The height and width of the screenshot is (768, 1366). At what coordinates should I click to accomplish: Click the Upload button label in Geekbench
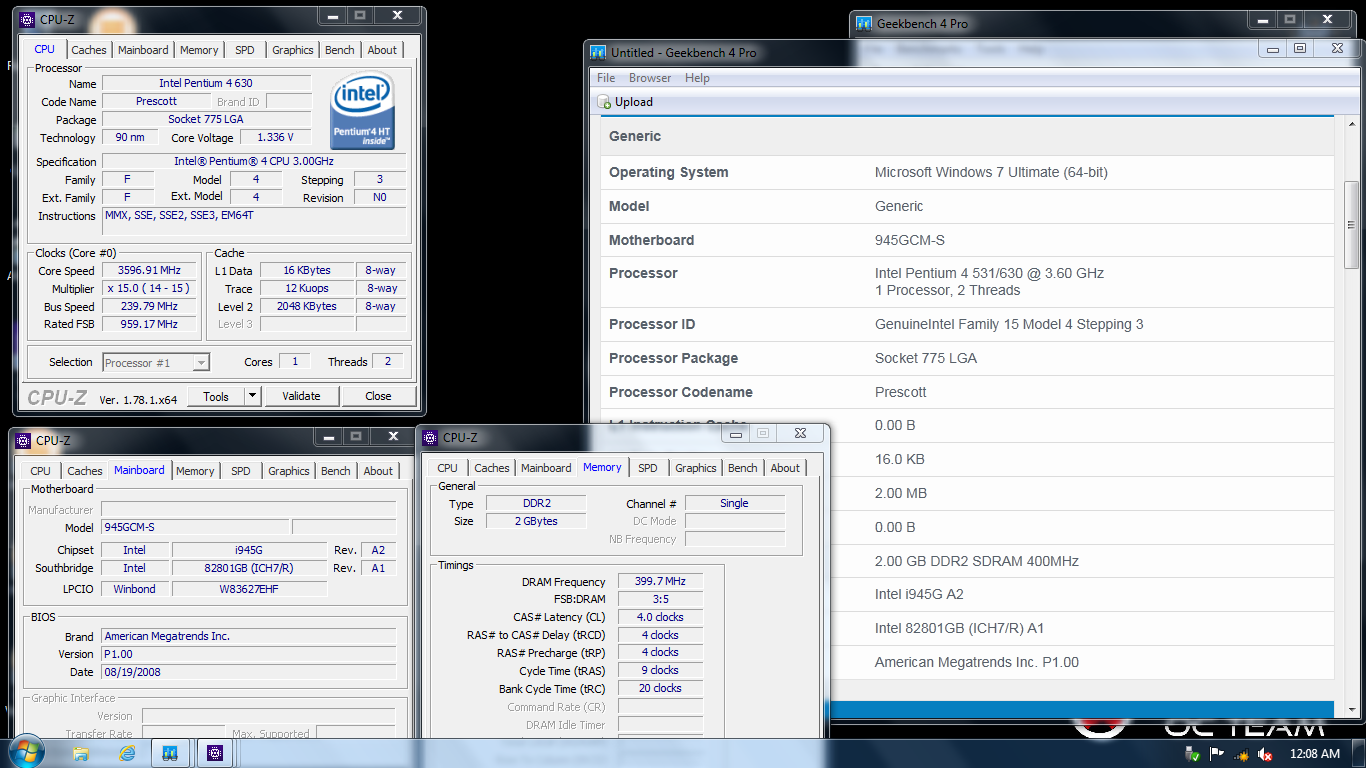(634, 102)
